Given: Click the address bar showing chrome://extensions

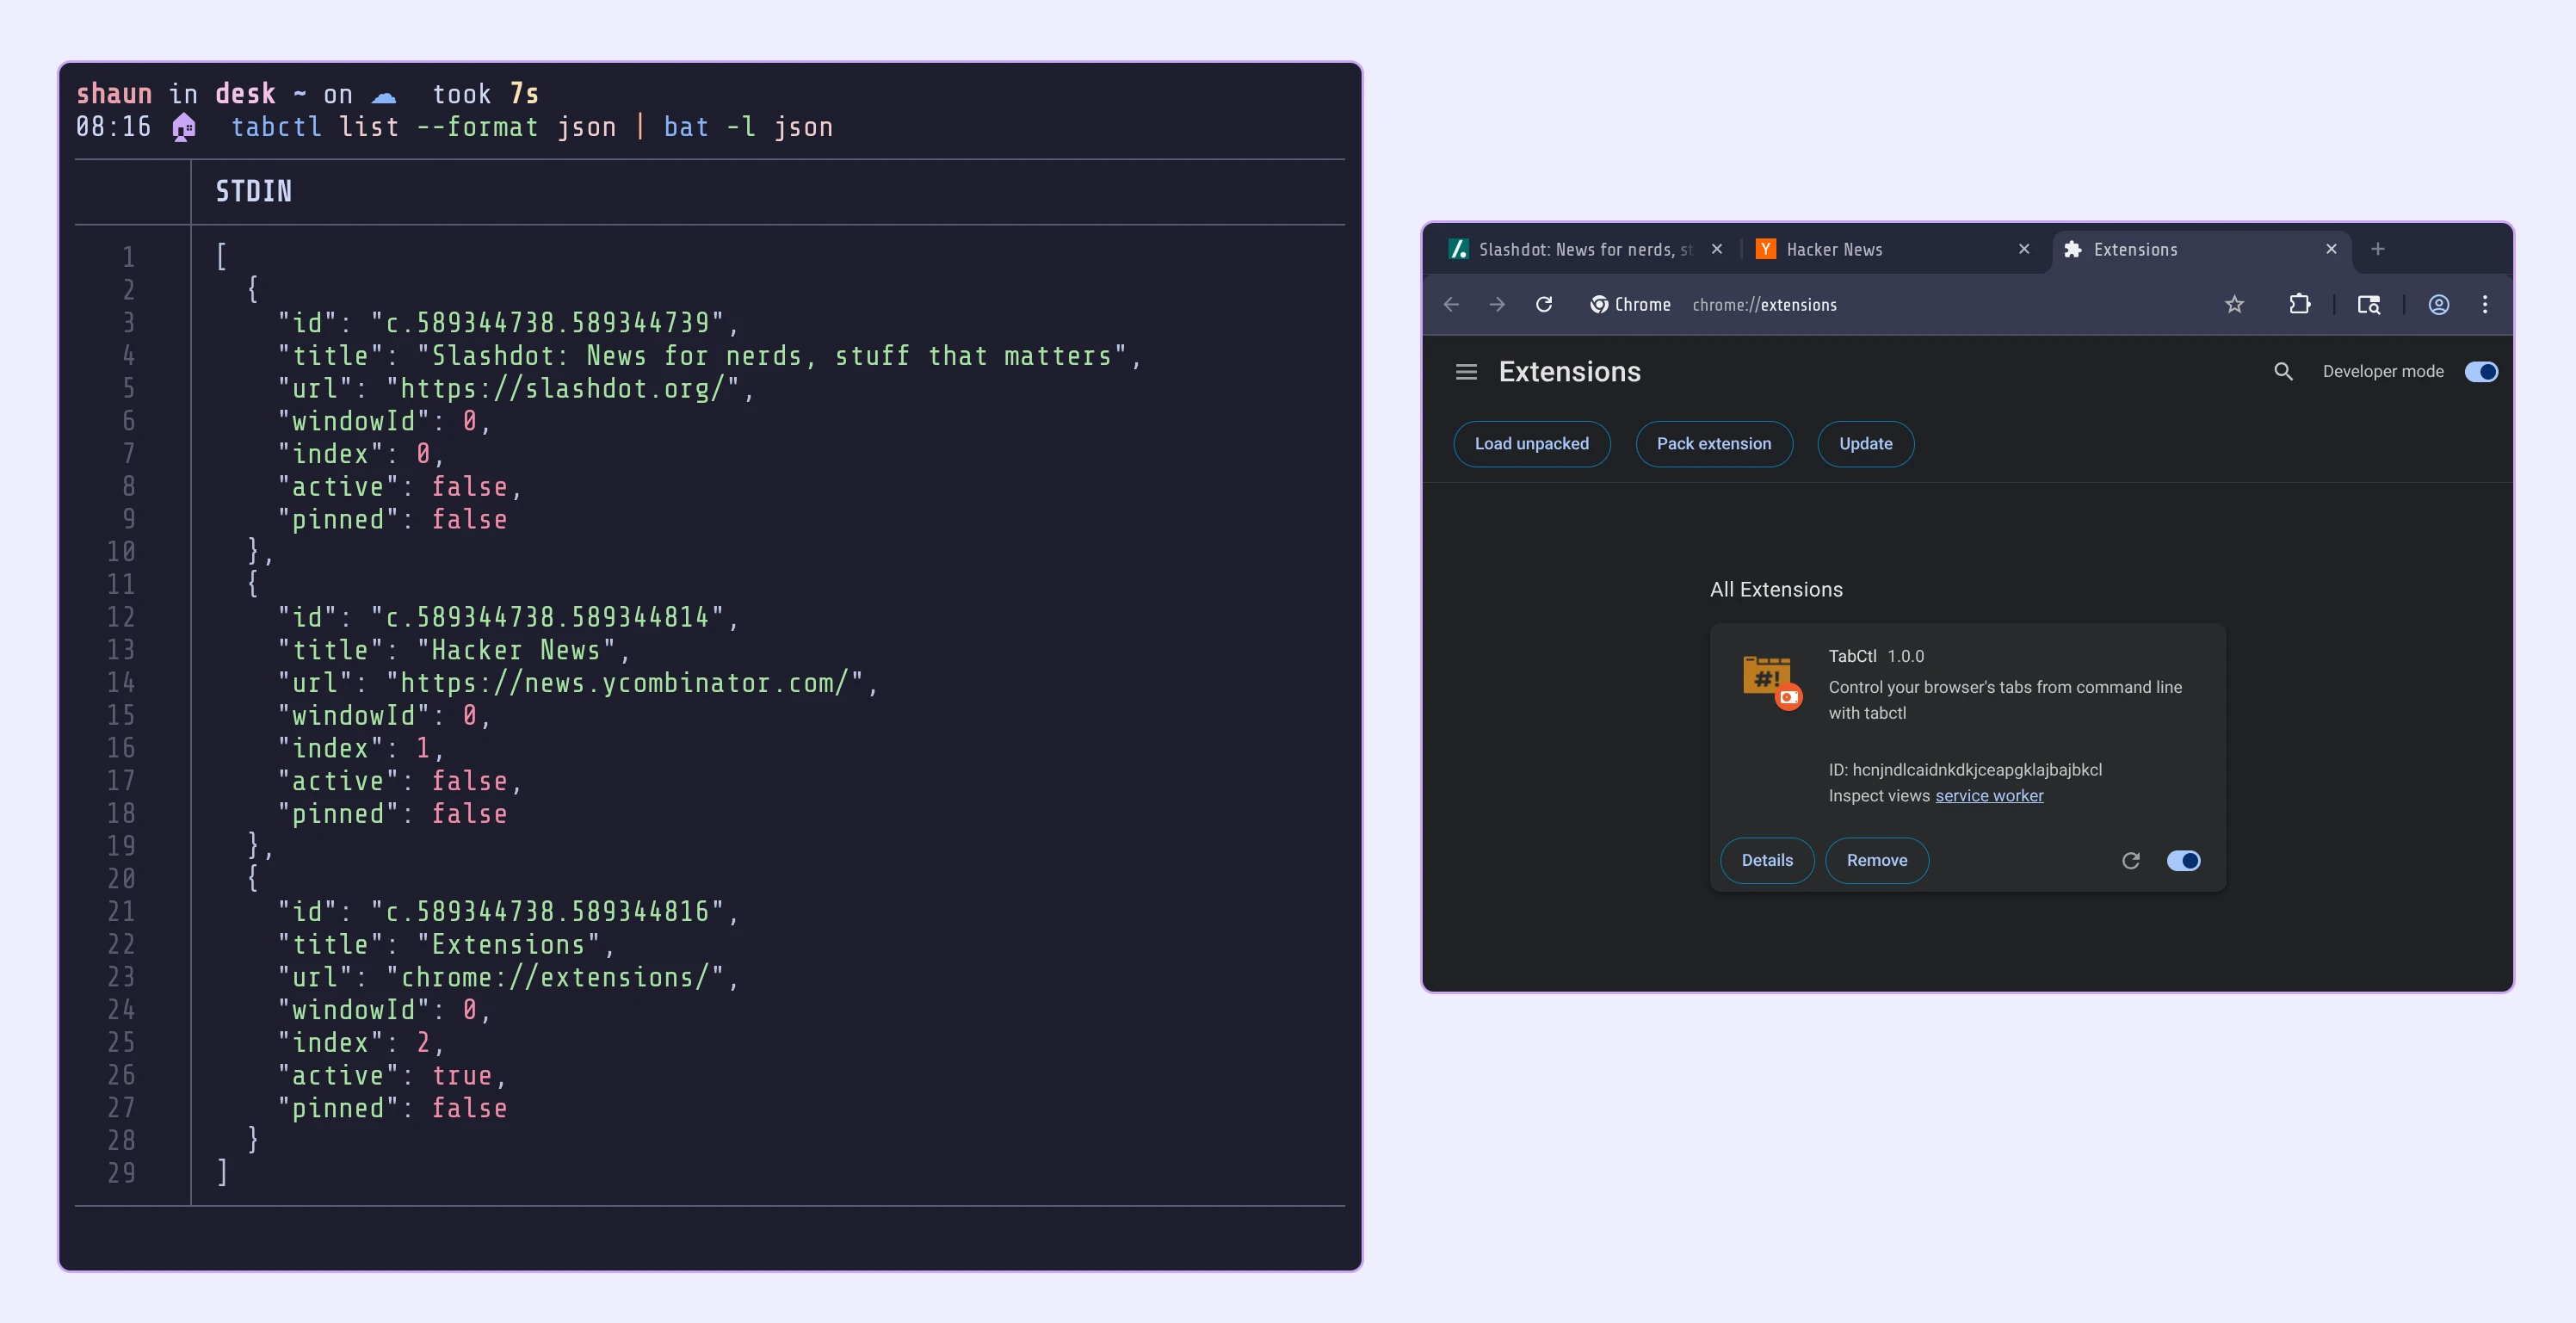Looking at the screenshot, I should coord(1765,305).
